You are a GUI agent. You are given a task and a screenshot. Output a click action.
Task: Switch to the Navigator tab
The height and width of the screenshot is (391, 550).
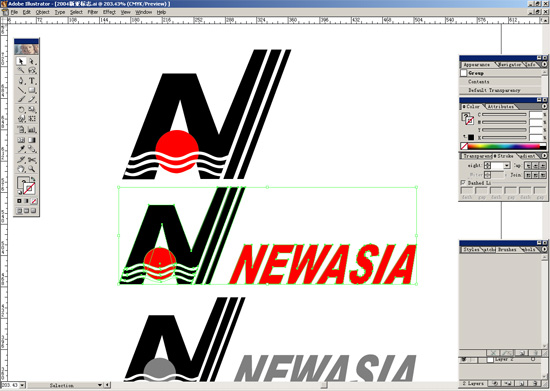pyautogui.click(x=510, y=65)
